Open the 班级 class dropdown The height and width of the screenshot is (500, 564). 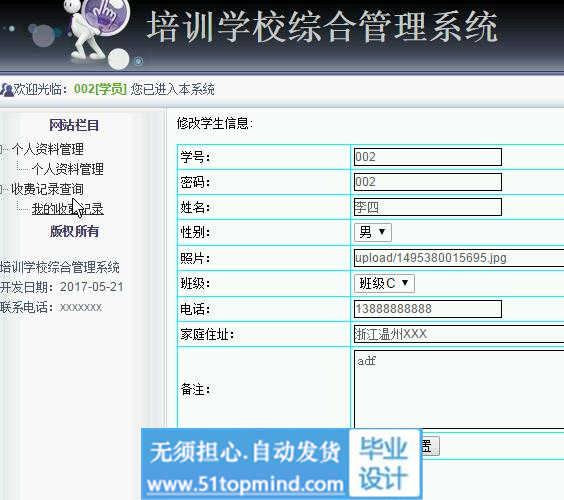[x=384, y=283]
